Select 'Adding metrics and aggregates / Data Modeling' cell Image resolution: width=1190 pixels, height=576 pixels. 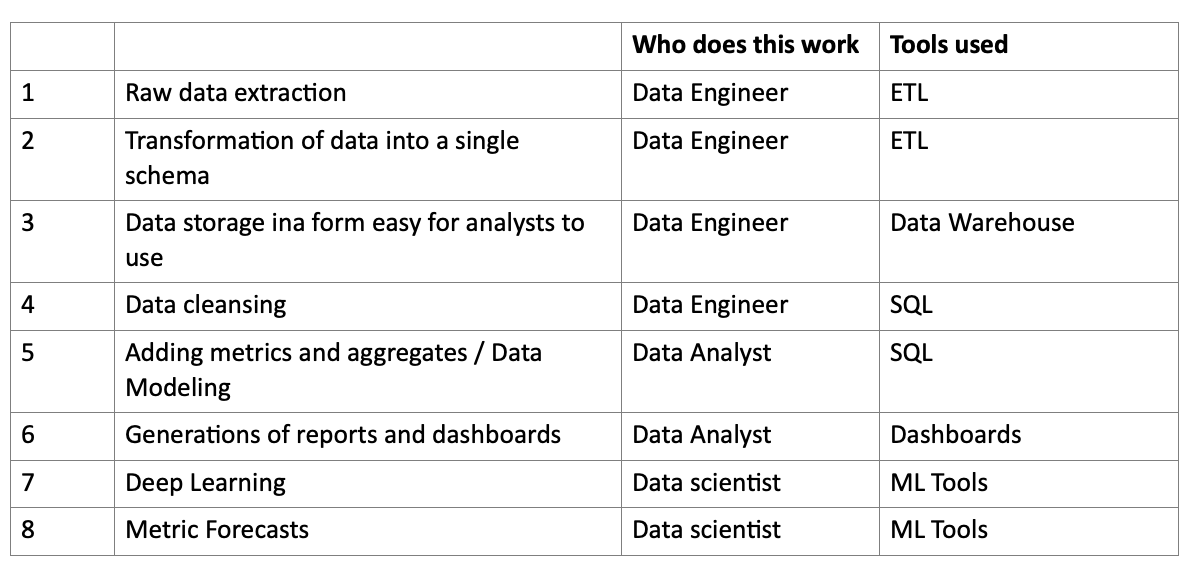(367, 371)
